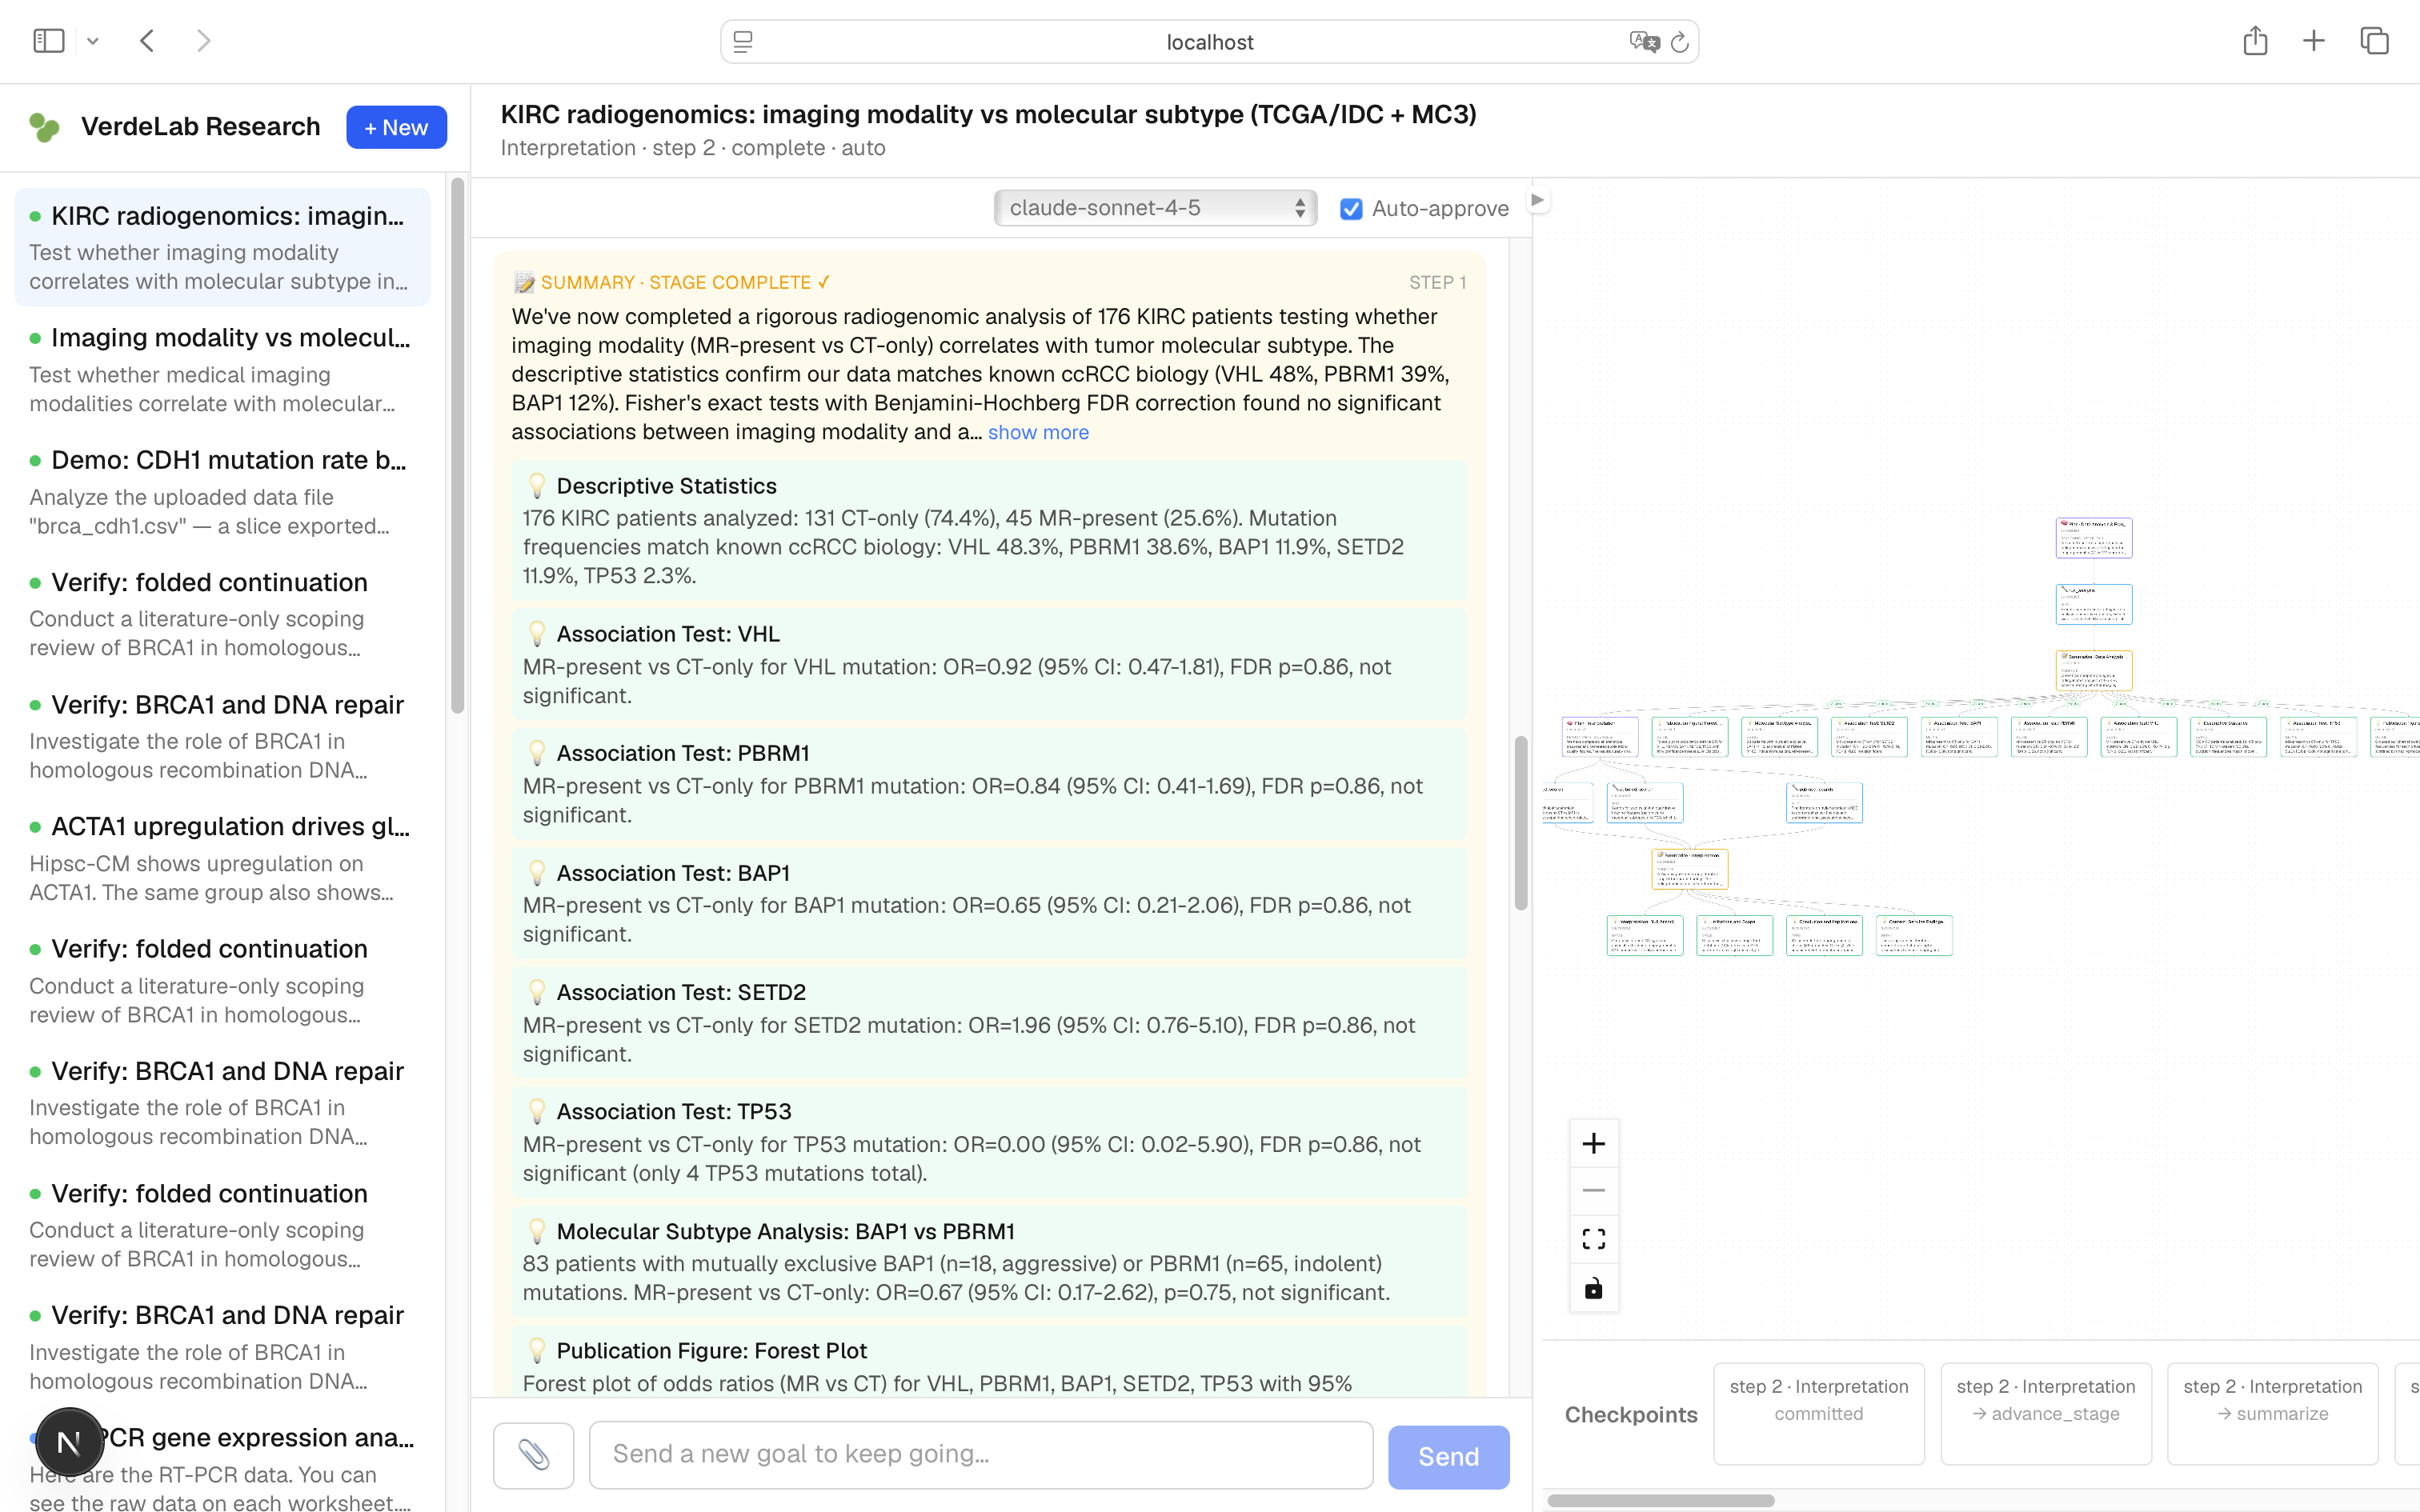
Task: Click the Association Test: SETD2 finding
Action: tap(989, 1022)
